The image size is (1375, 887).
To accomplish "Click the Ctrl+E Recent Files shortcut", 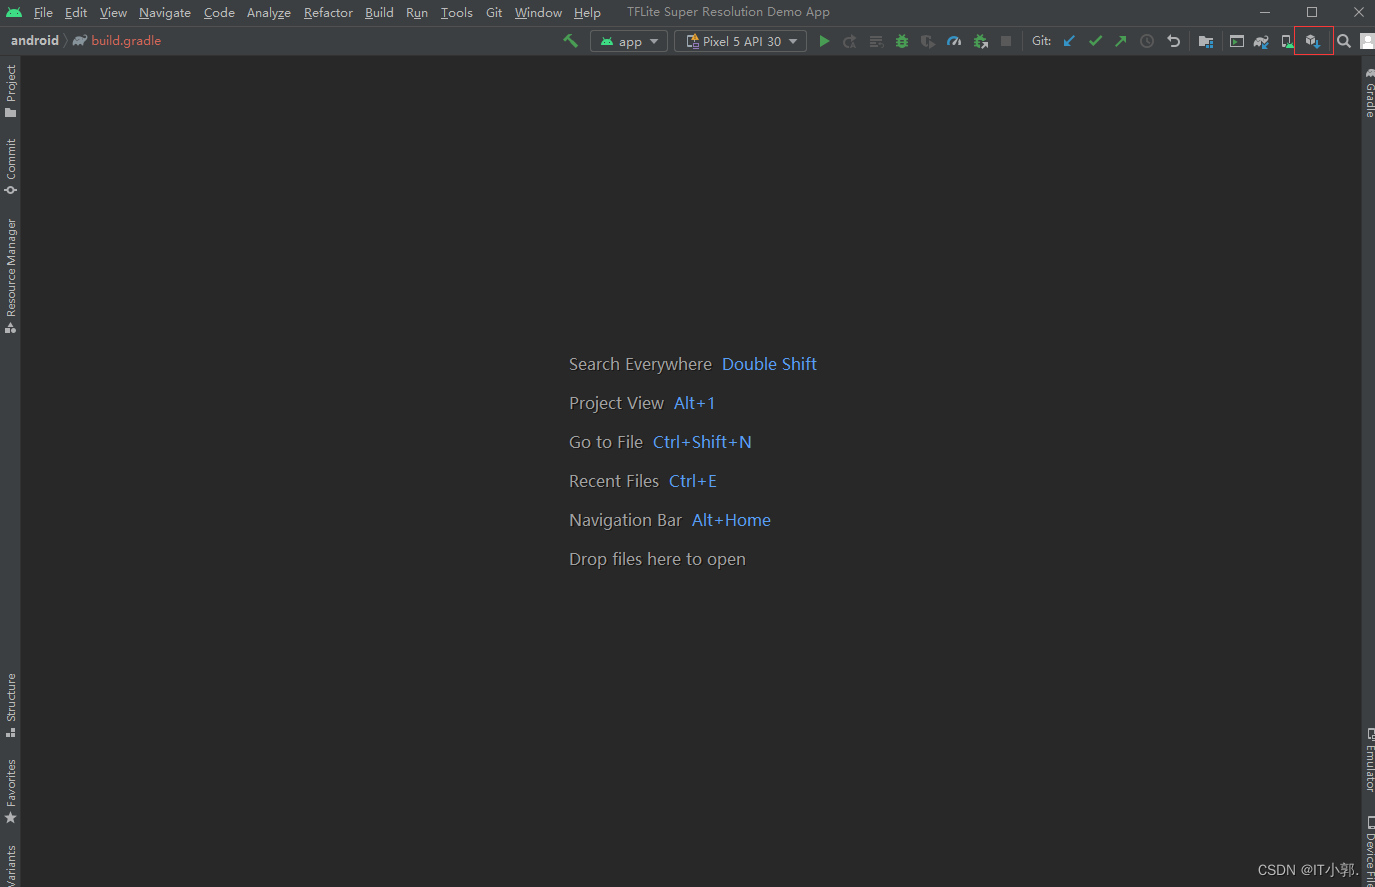I will (693, 481).
